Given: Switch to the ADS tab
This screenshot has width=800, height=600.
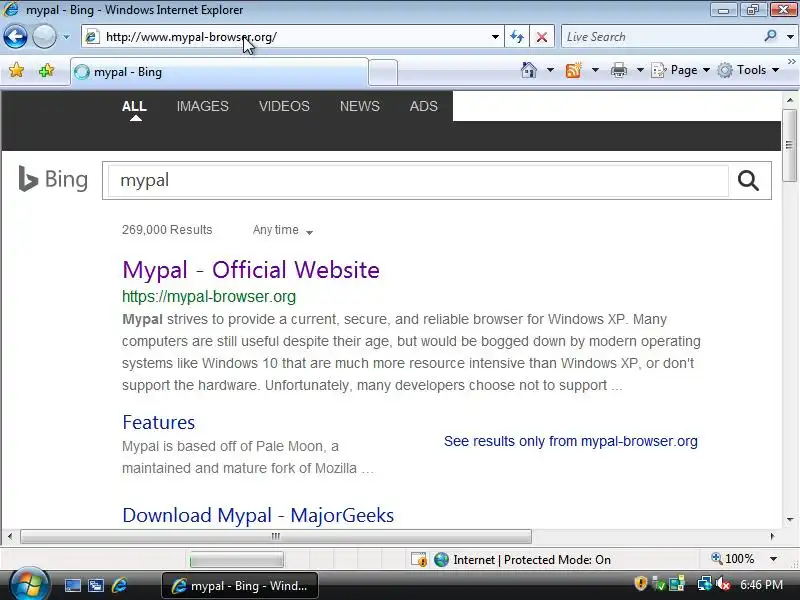Looking at the screenshot, I should click(x=423, y=106).
